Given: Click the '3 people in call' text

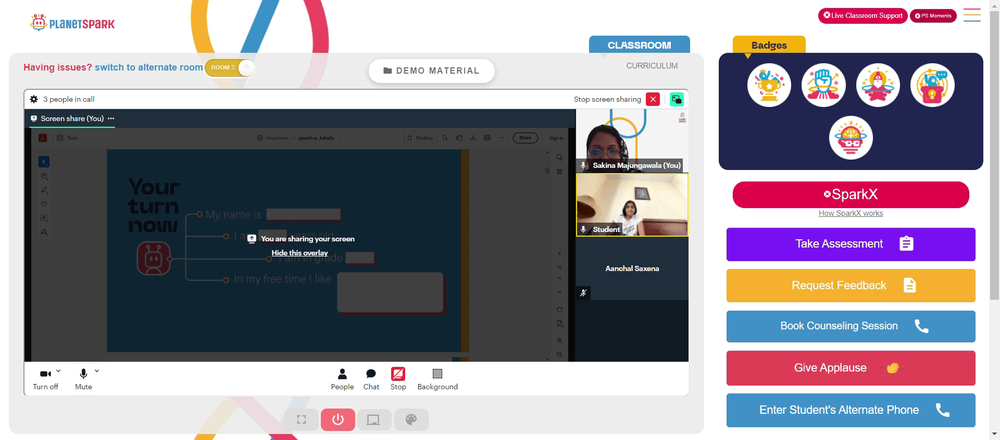Looking at the screenshot, I should pyautogui.click(x=69, y=99).
